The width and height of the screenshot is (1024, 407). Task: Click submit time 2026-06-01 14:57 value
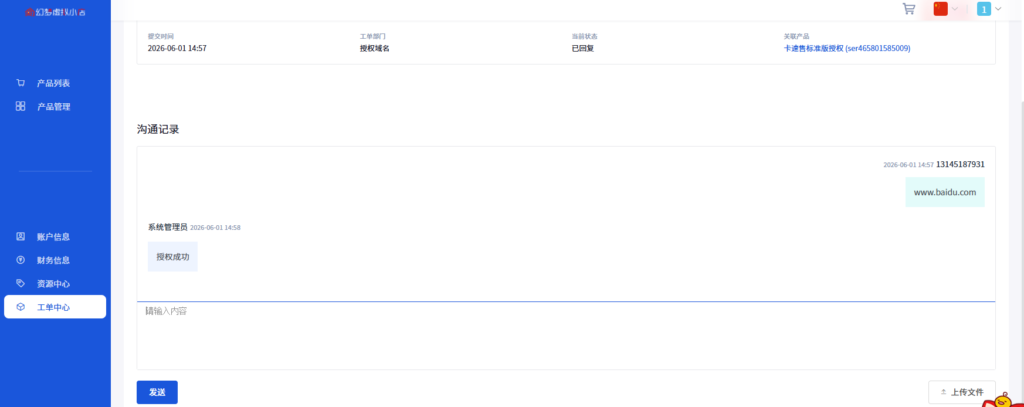point(177,48)
